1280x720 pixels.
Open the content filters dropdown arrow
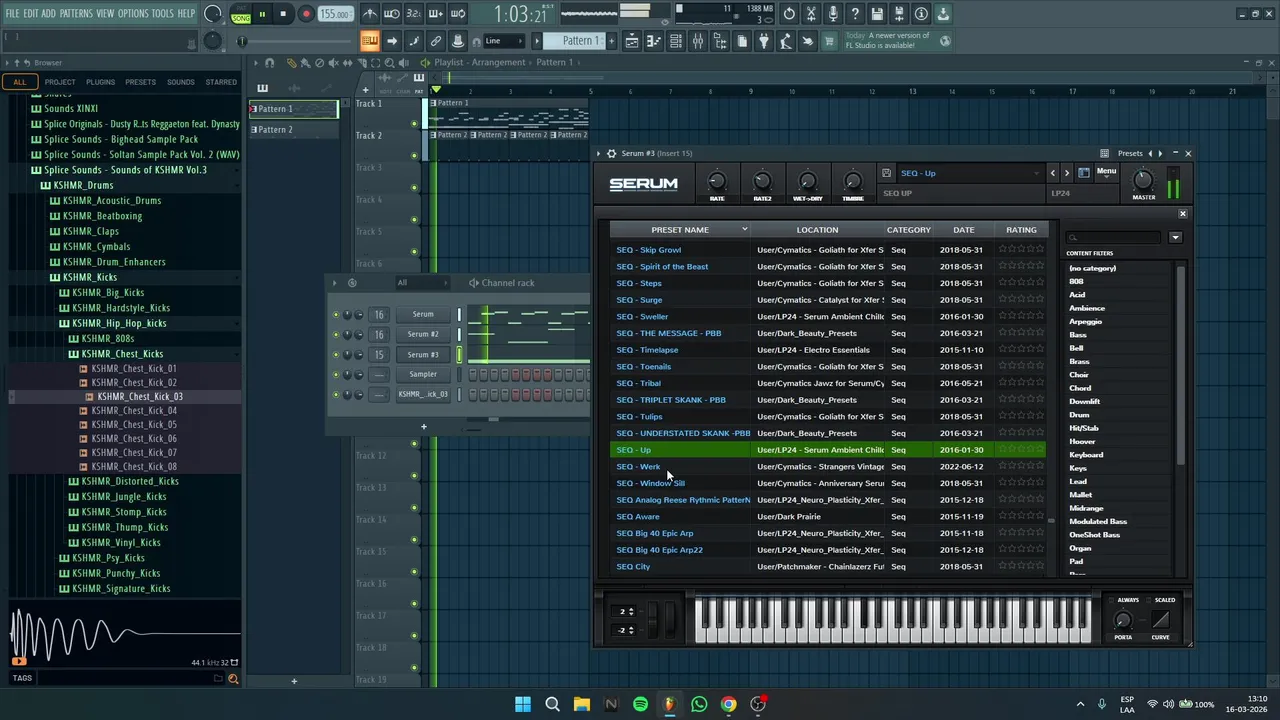(1175, 238)
